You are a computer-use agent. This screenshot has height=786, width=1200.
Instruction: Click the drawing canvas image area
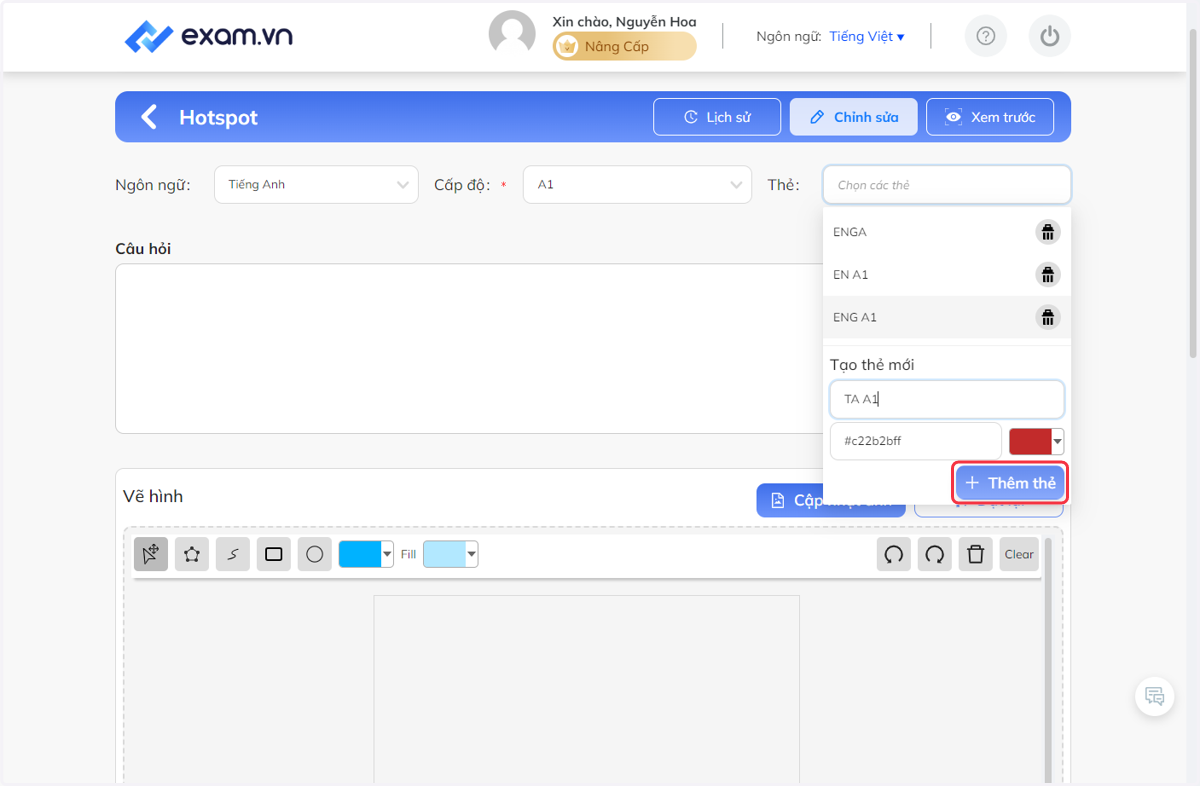587,689
